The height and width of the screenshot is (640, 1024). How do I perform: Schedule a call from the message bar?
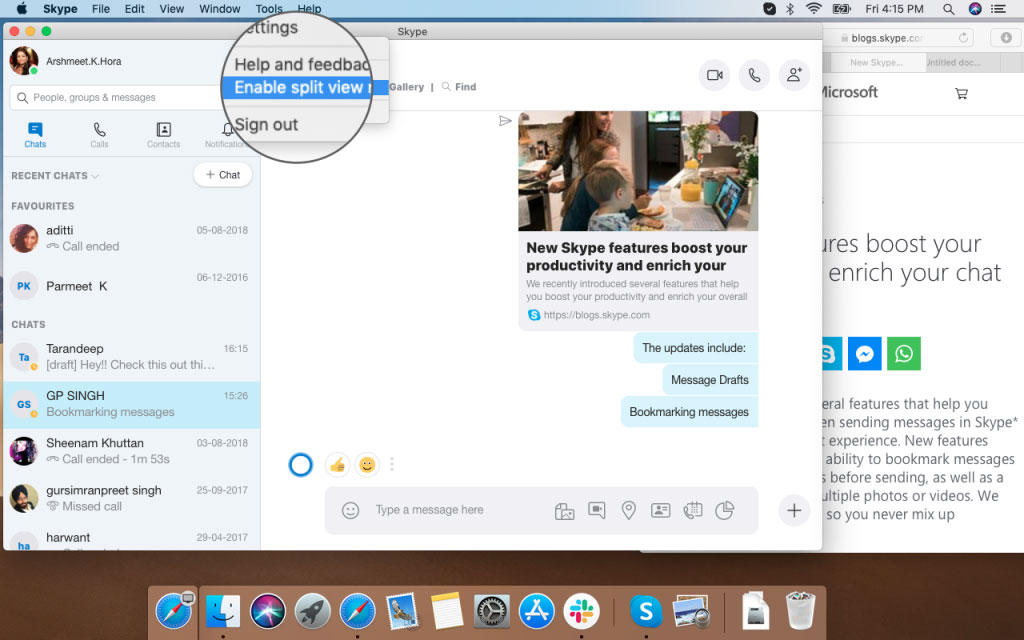[692, 510]
